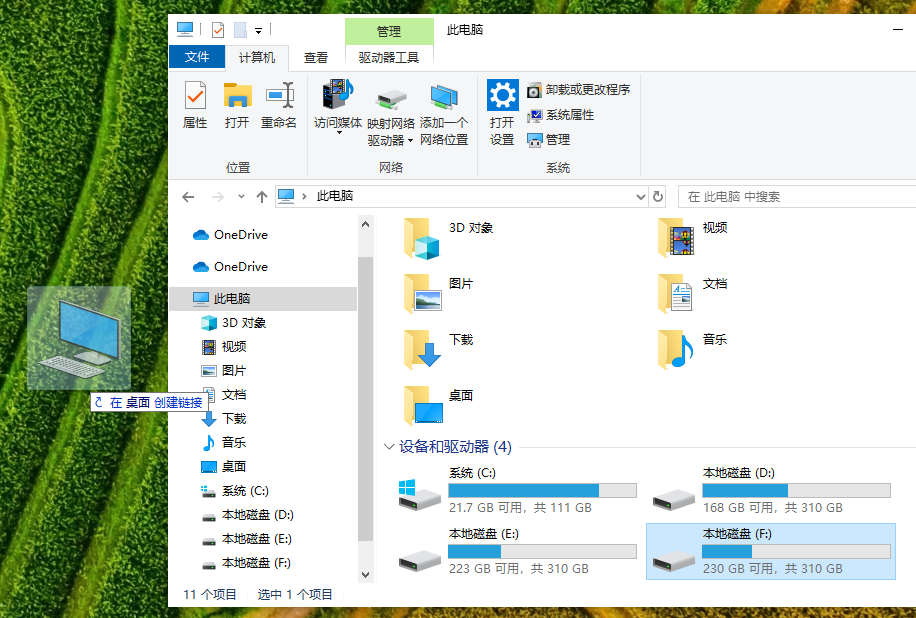Select the 图片 folder in the main pane
This screenshot has height=618, width=916.
click(439, 293)
